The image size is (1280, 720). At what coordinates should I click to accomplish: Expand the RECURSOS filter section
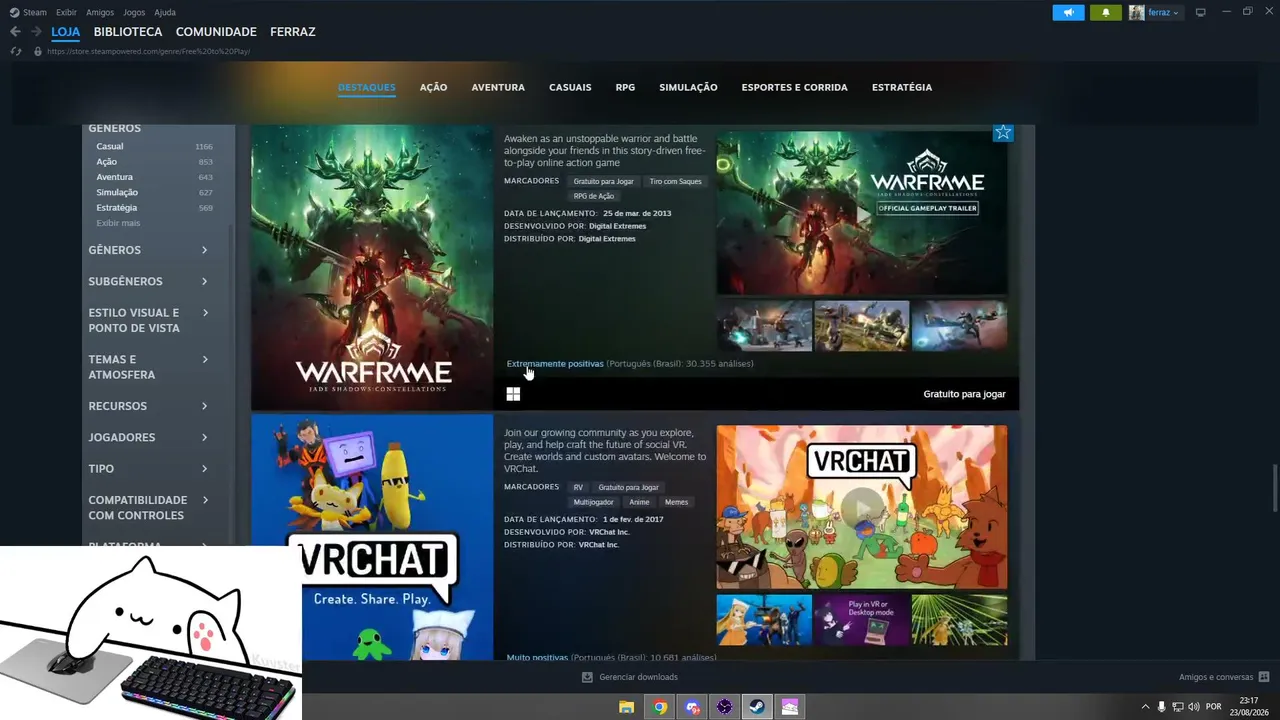click(148, 406)
